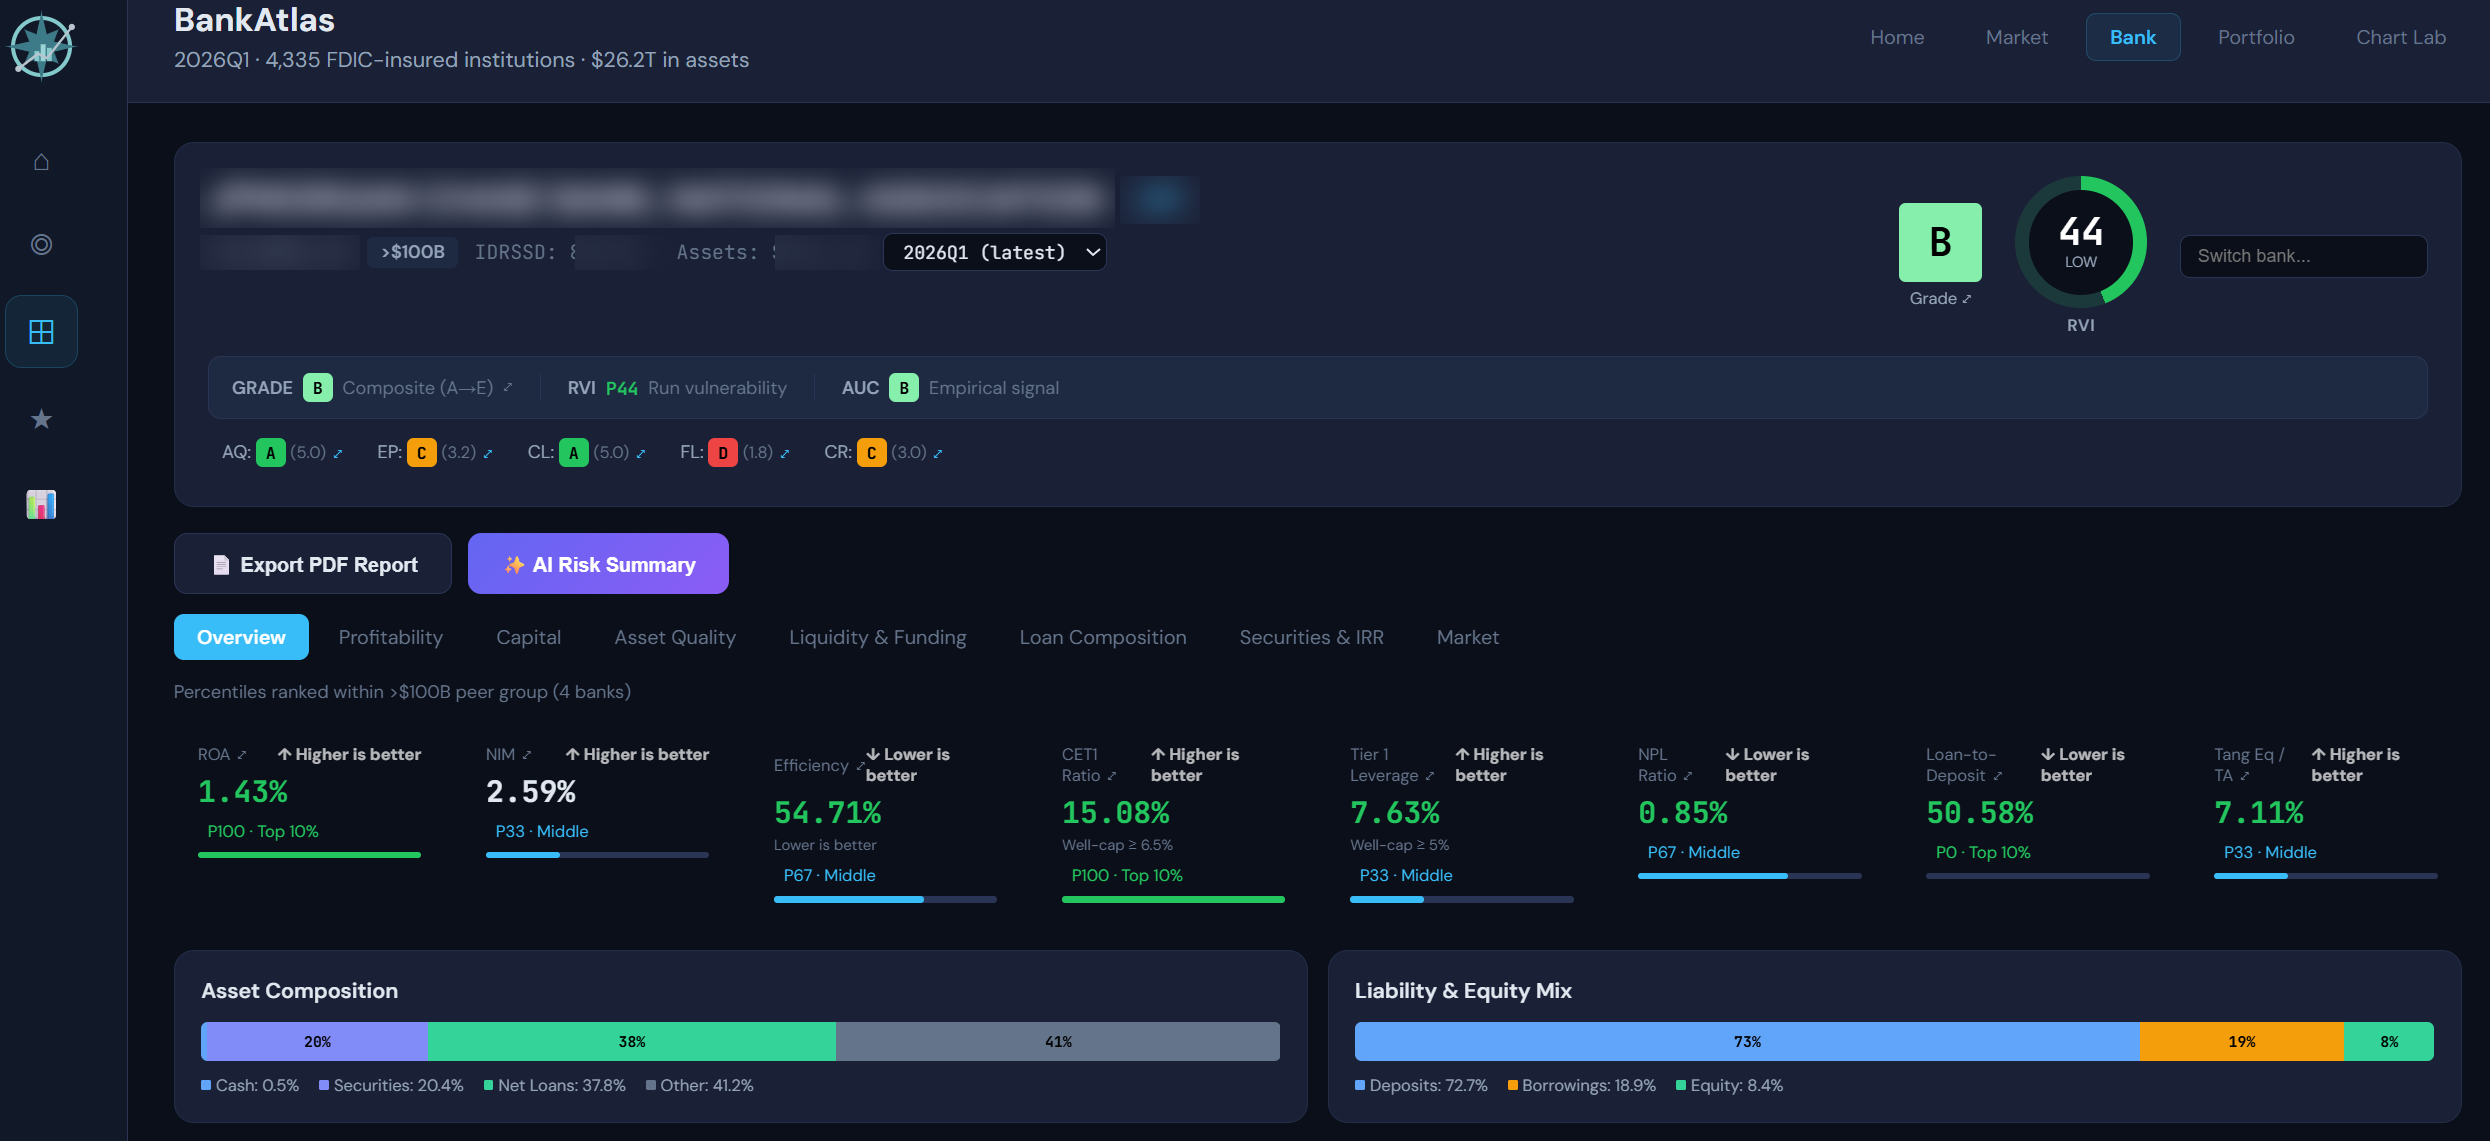The width and height of the screenshot is (2490, 1141).
Task: Go to the Market nav item
Action: pos(2017,37)
